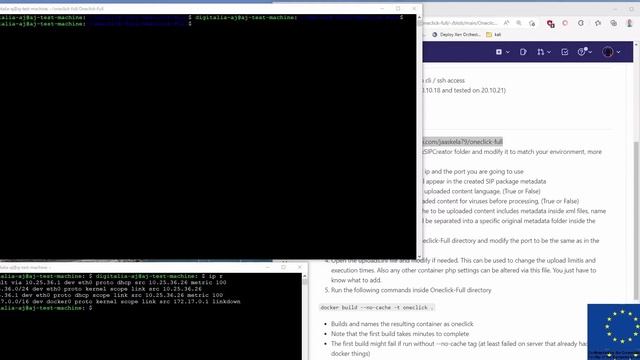Click the red extension icon in browser toolbar
The width and height of the screenshot is (640, 360).
(550, 24)
